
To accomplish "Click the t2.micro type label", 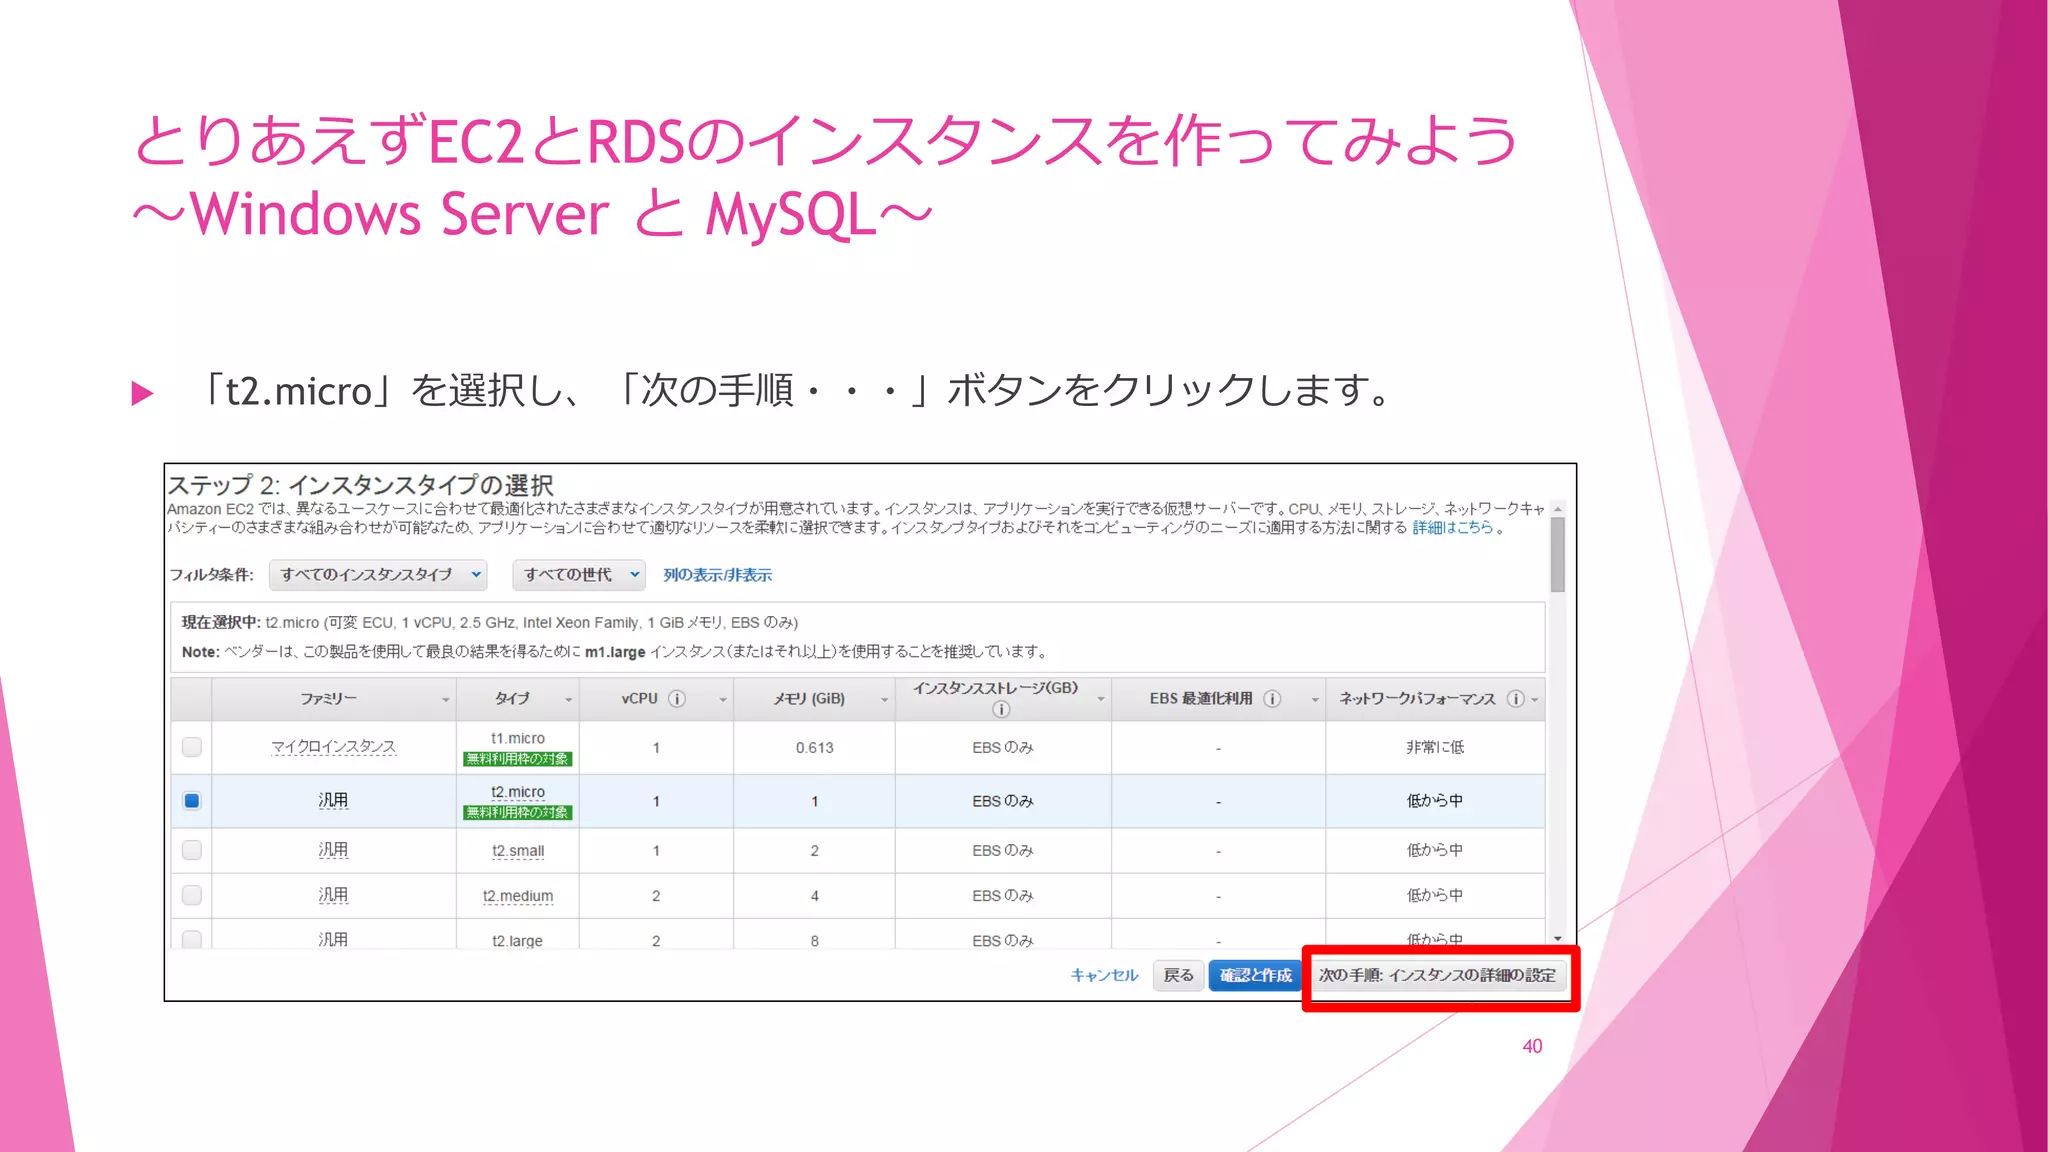I will tap(517, 792).
